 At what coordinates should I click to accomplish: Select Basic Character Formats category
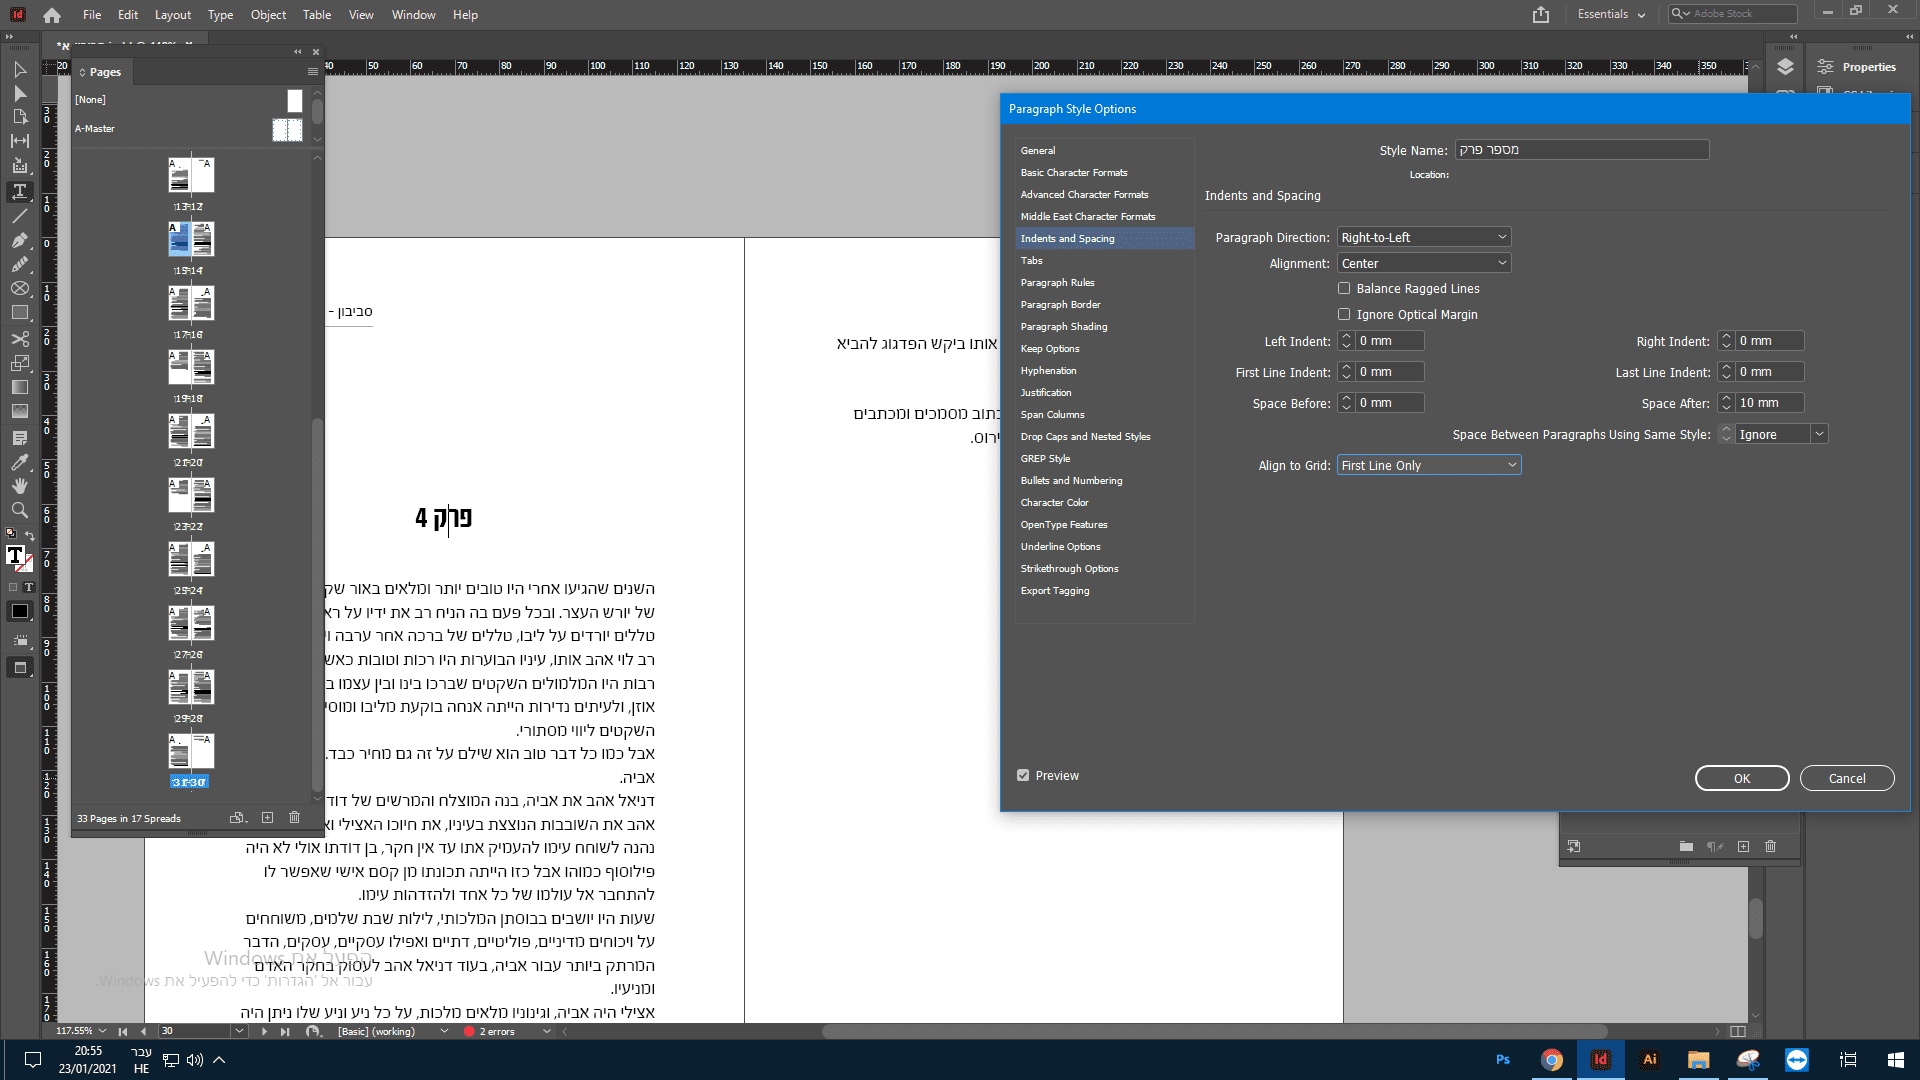[1073, 173]
